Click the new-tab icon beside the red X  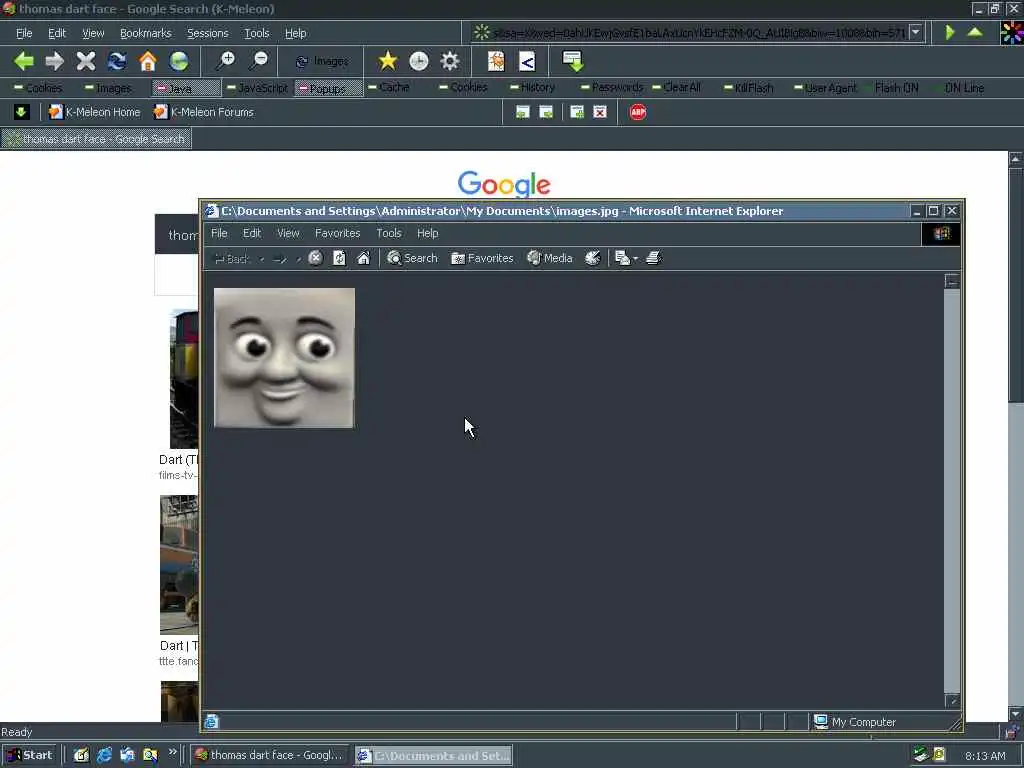[577, 112]
